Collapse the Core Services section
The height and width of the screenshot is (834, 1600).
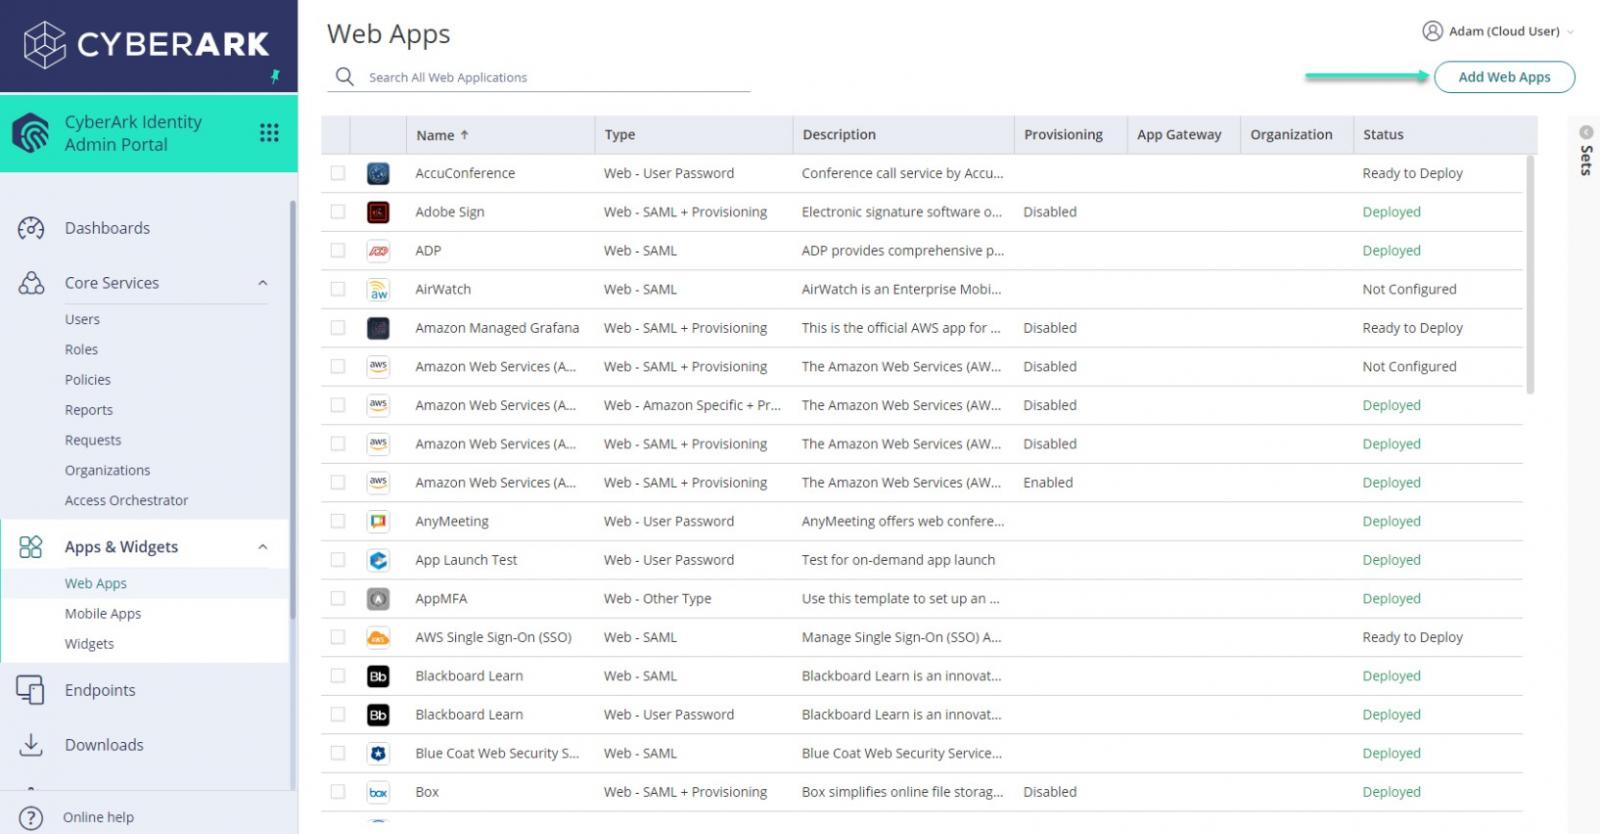click(263, 283)
